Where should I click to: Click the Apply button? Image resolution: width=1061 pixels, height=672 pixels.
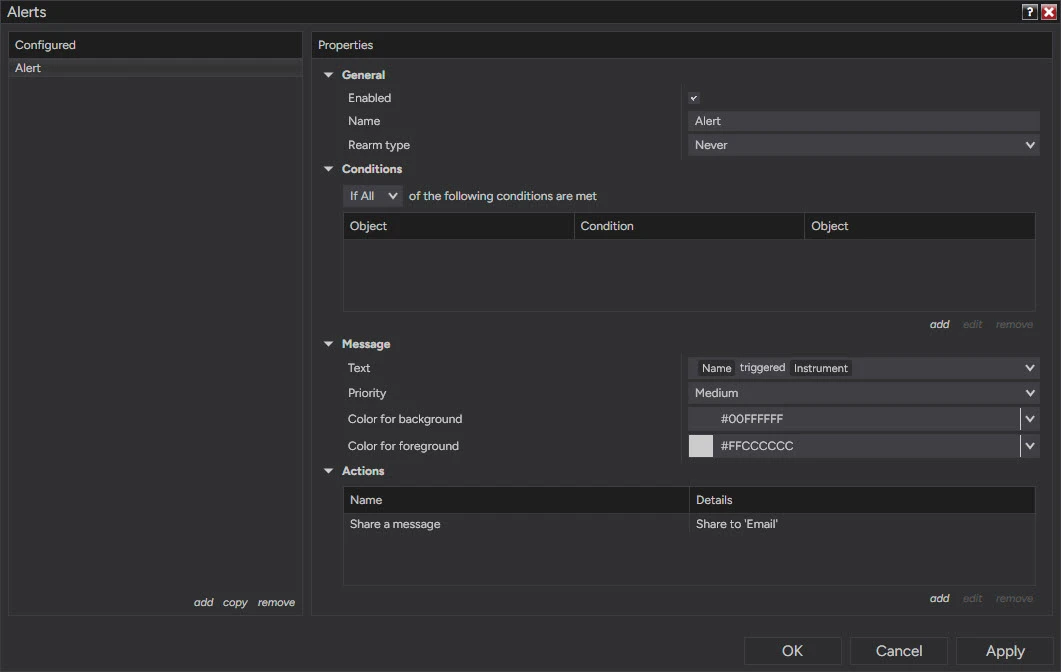[1005, 650]
